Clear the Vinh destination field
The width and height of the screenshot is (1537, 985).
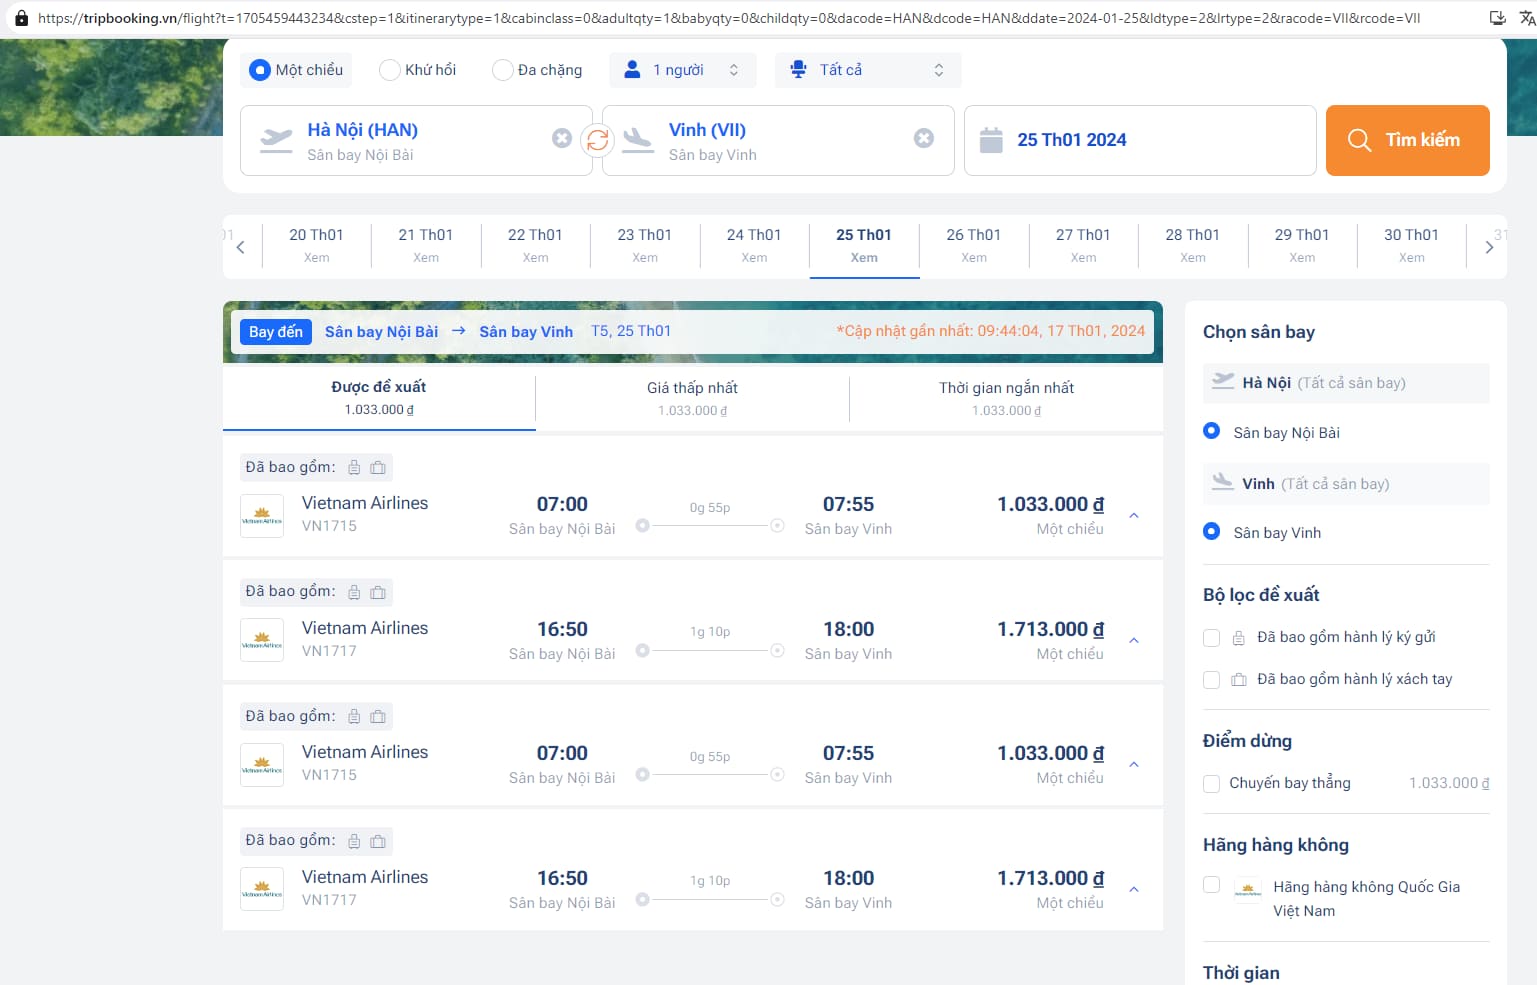(x=924, y=139)
